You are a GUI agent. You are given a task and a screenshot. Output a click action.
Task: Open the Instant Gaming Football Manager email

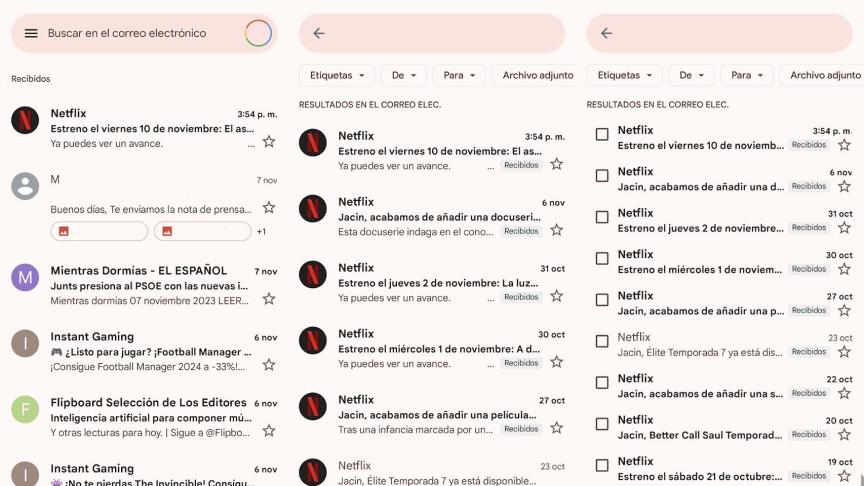tap(150, 352)
